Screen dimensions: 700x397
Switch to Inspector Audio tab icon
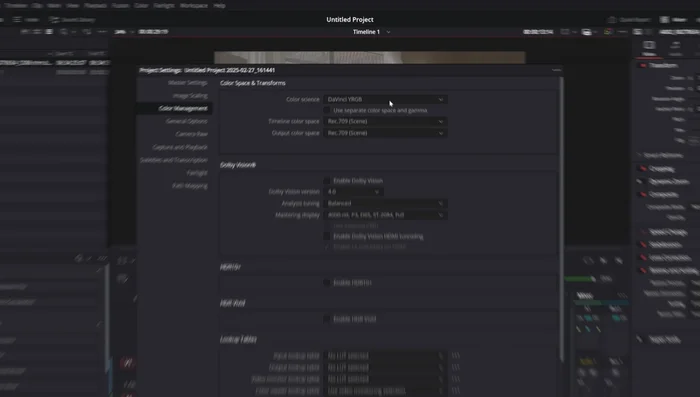675,45
